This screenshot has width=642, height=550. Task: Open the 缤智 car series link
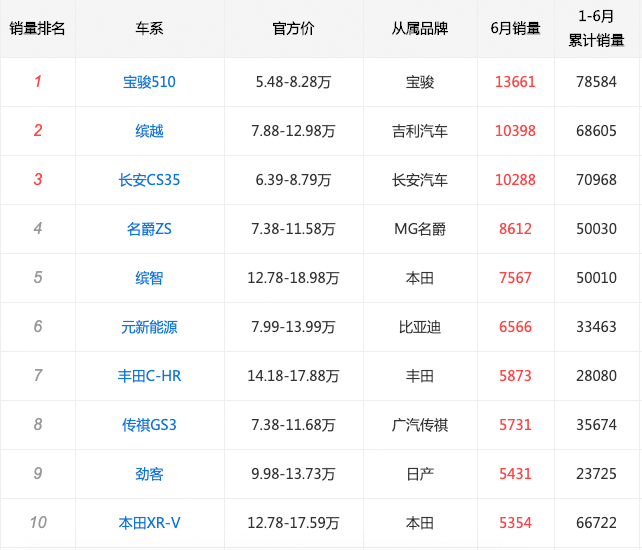pyautogui.click(x=149, y=278)
